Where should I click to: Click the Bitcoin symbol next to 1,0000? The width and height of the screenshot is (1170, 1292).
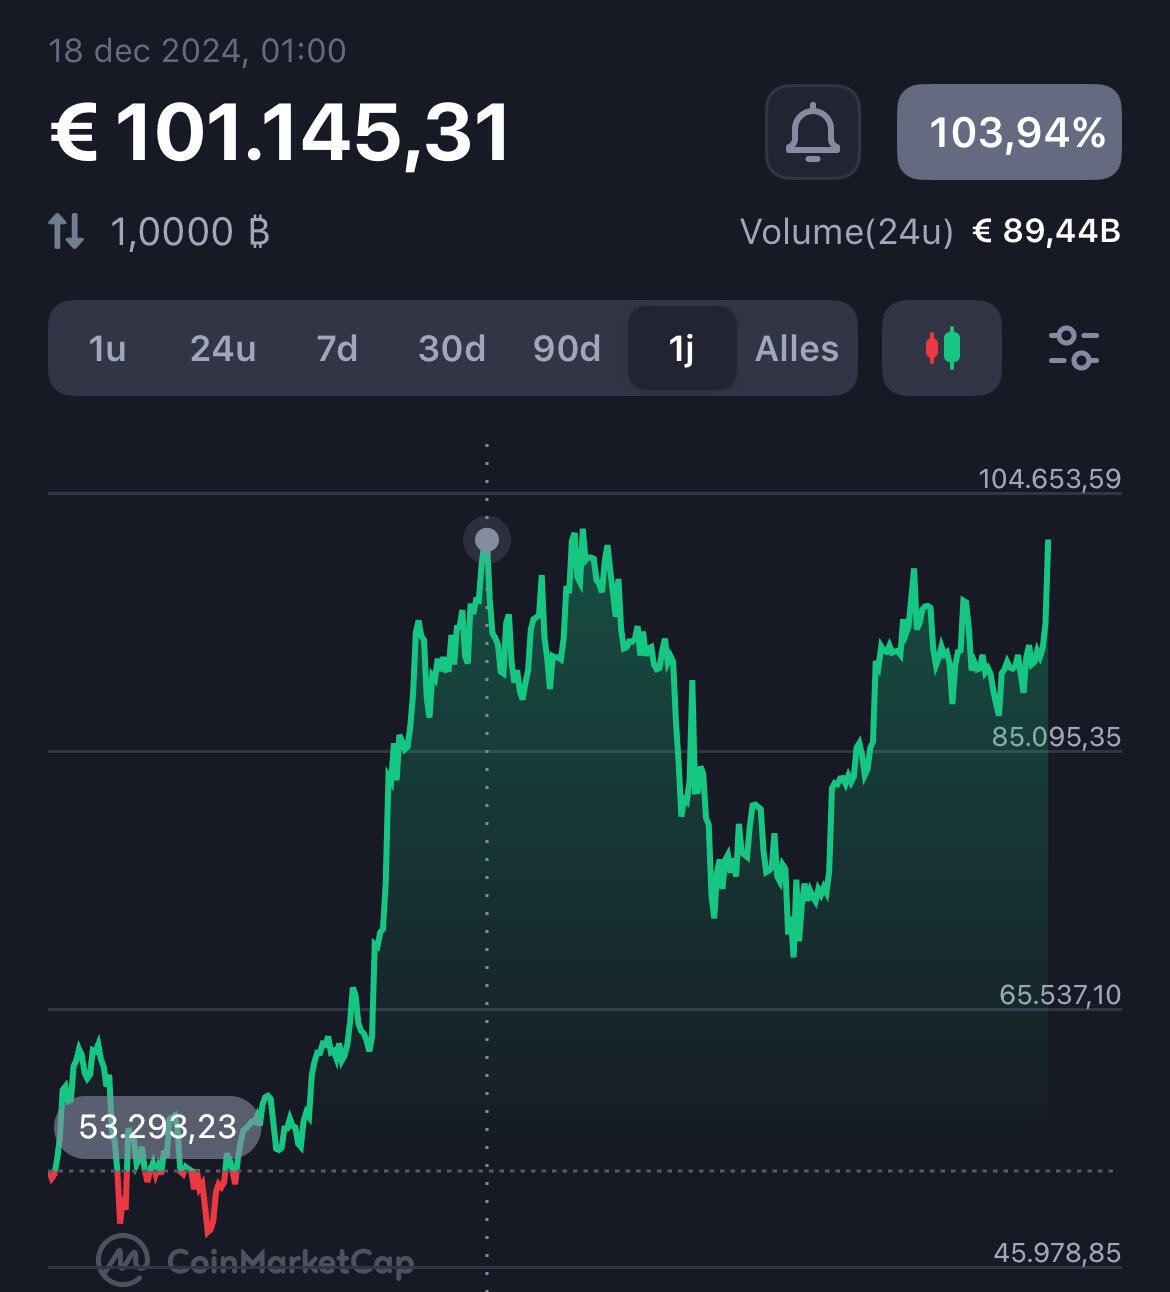pos(259,232)
